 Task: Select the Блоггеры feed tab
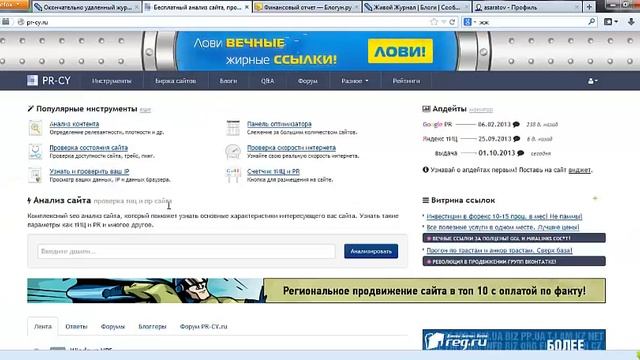152,327
